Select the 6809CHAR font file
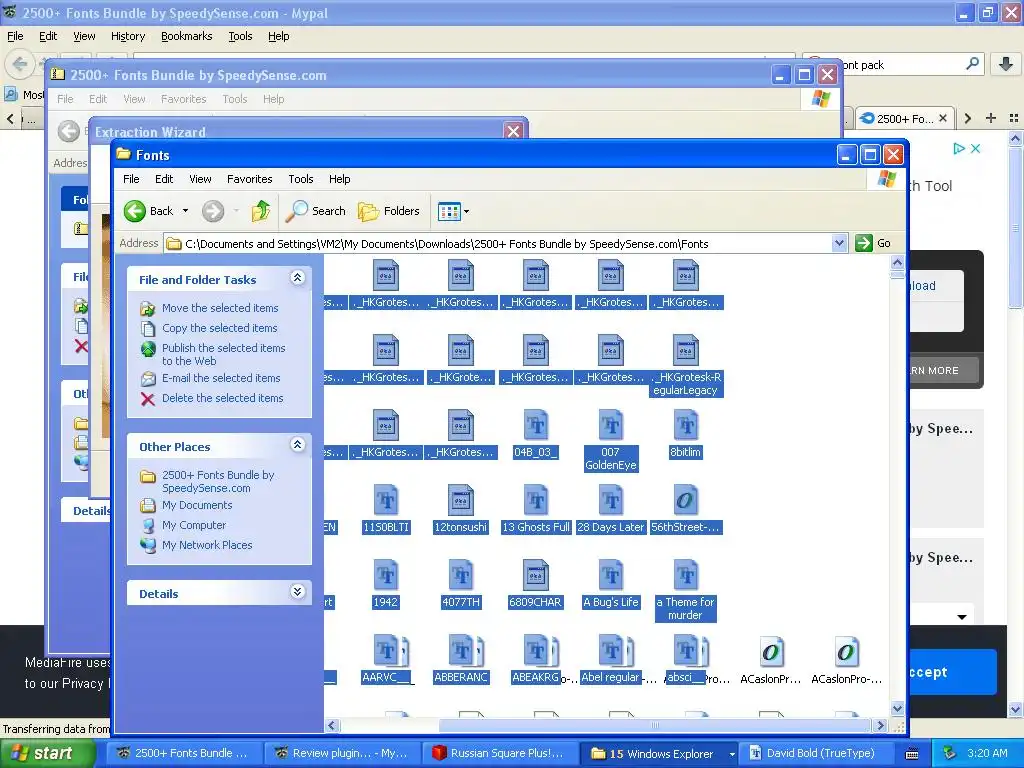 (536, 584)
